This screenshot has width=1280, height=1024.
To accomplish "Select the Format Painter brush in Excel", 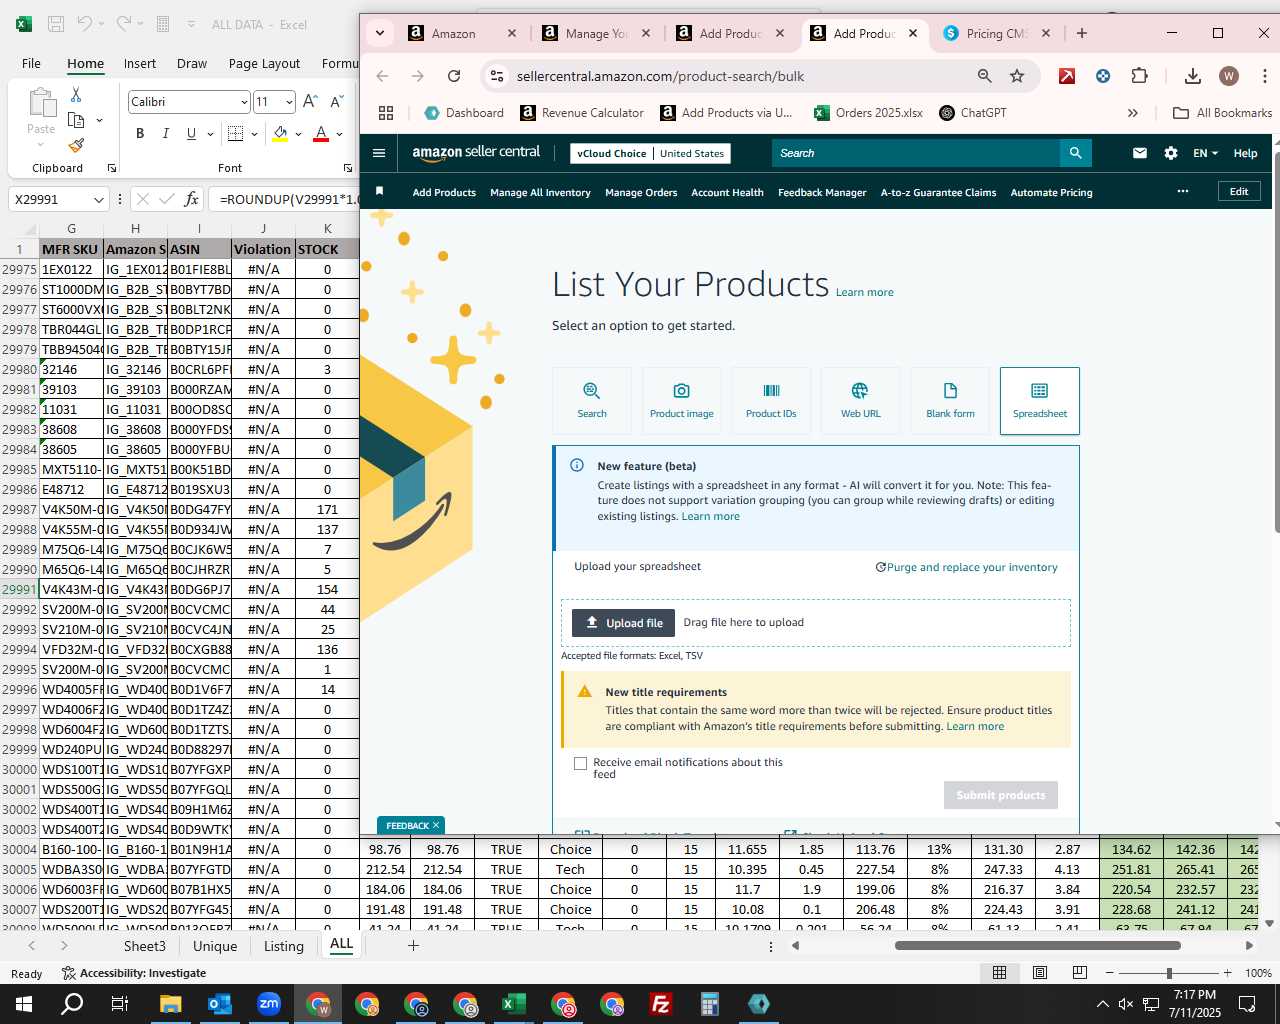I will [76, 145].
